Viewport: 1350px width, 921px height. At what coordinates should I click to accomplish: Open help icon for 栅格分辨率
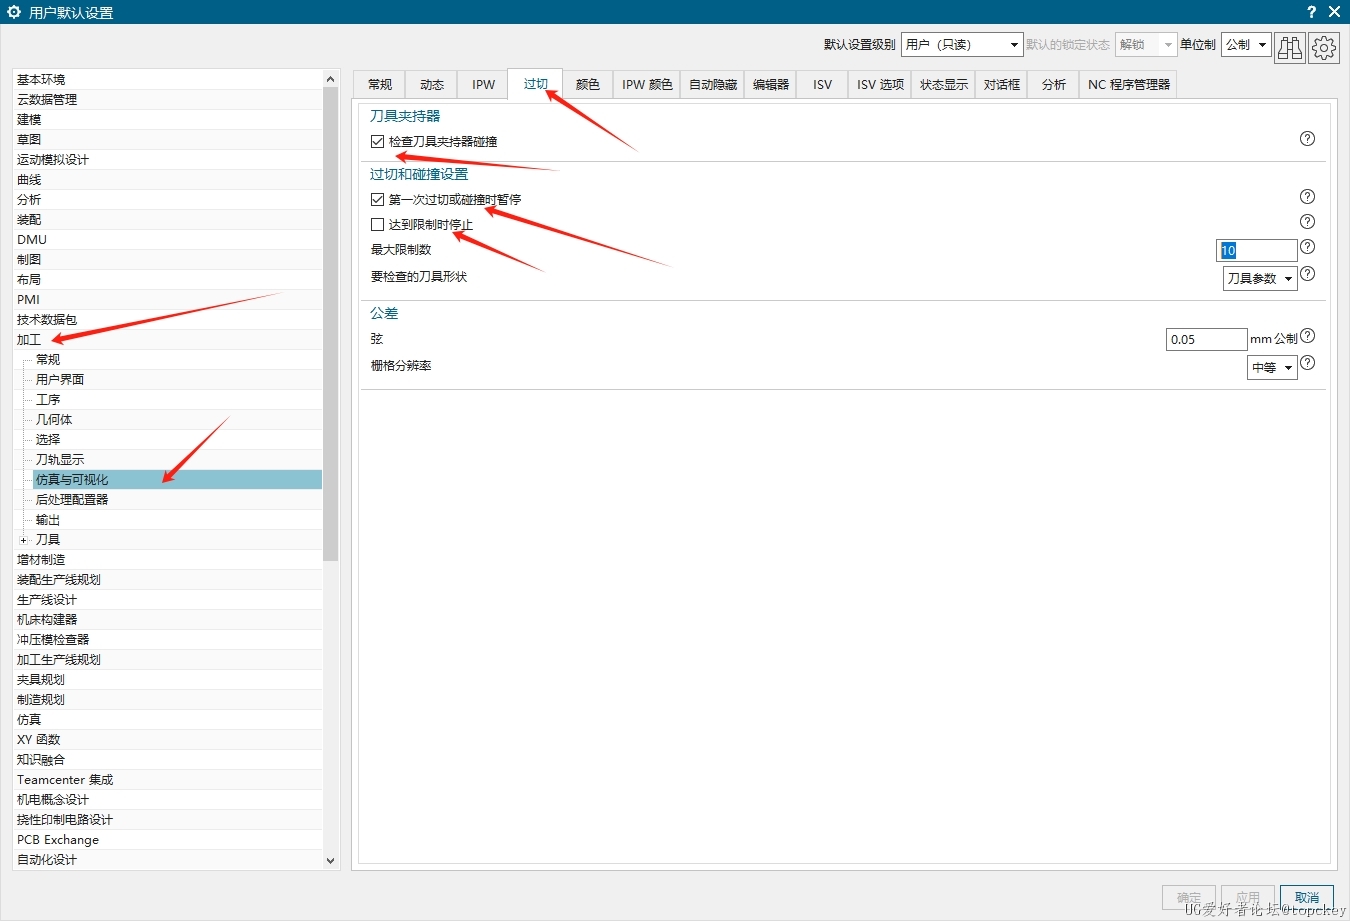pos(1307,363)
